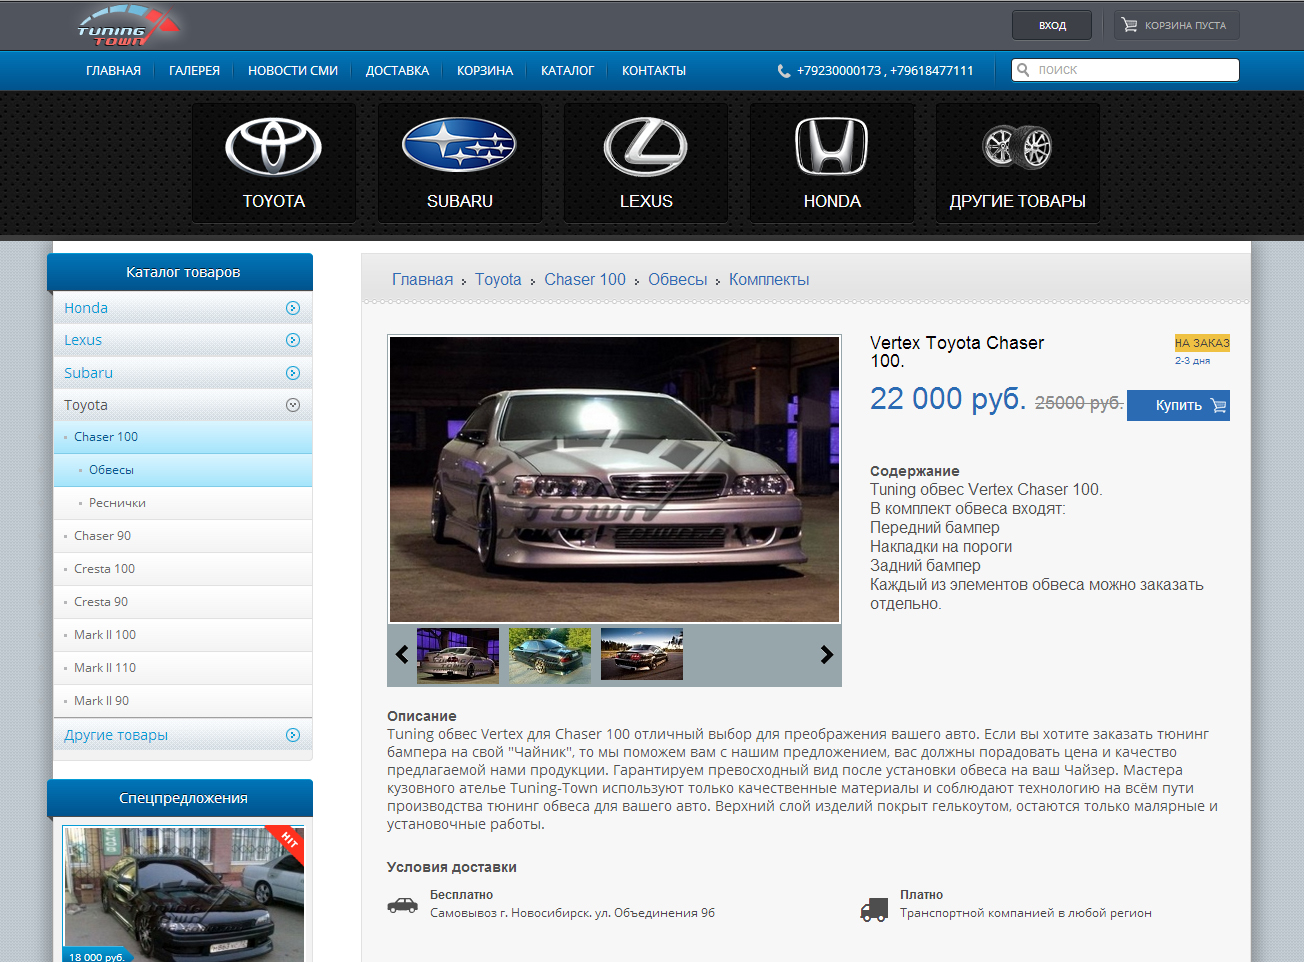Go to Chaser 100 breadcrumb link
The height and width of the screenshot is (962, 1304).
coord(585,280)
